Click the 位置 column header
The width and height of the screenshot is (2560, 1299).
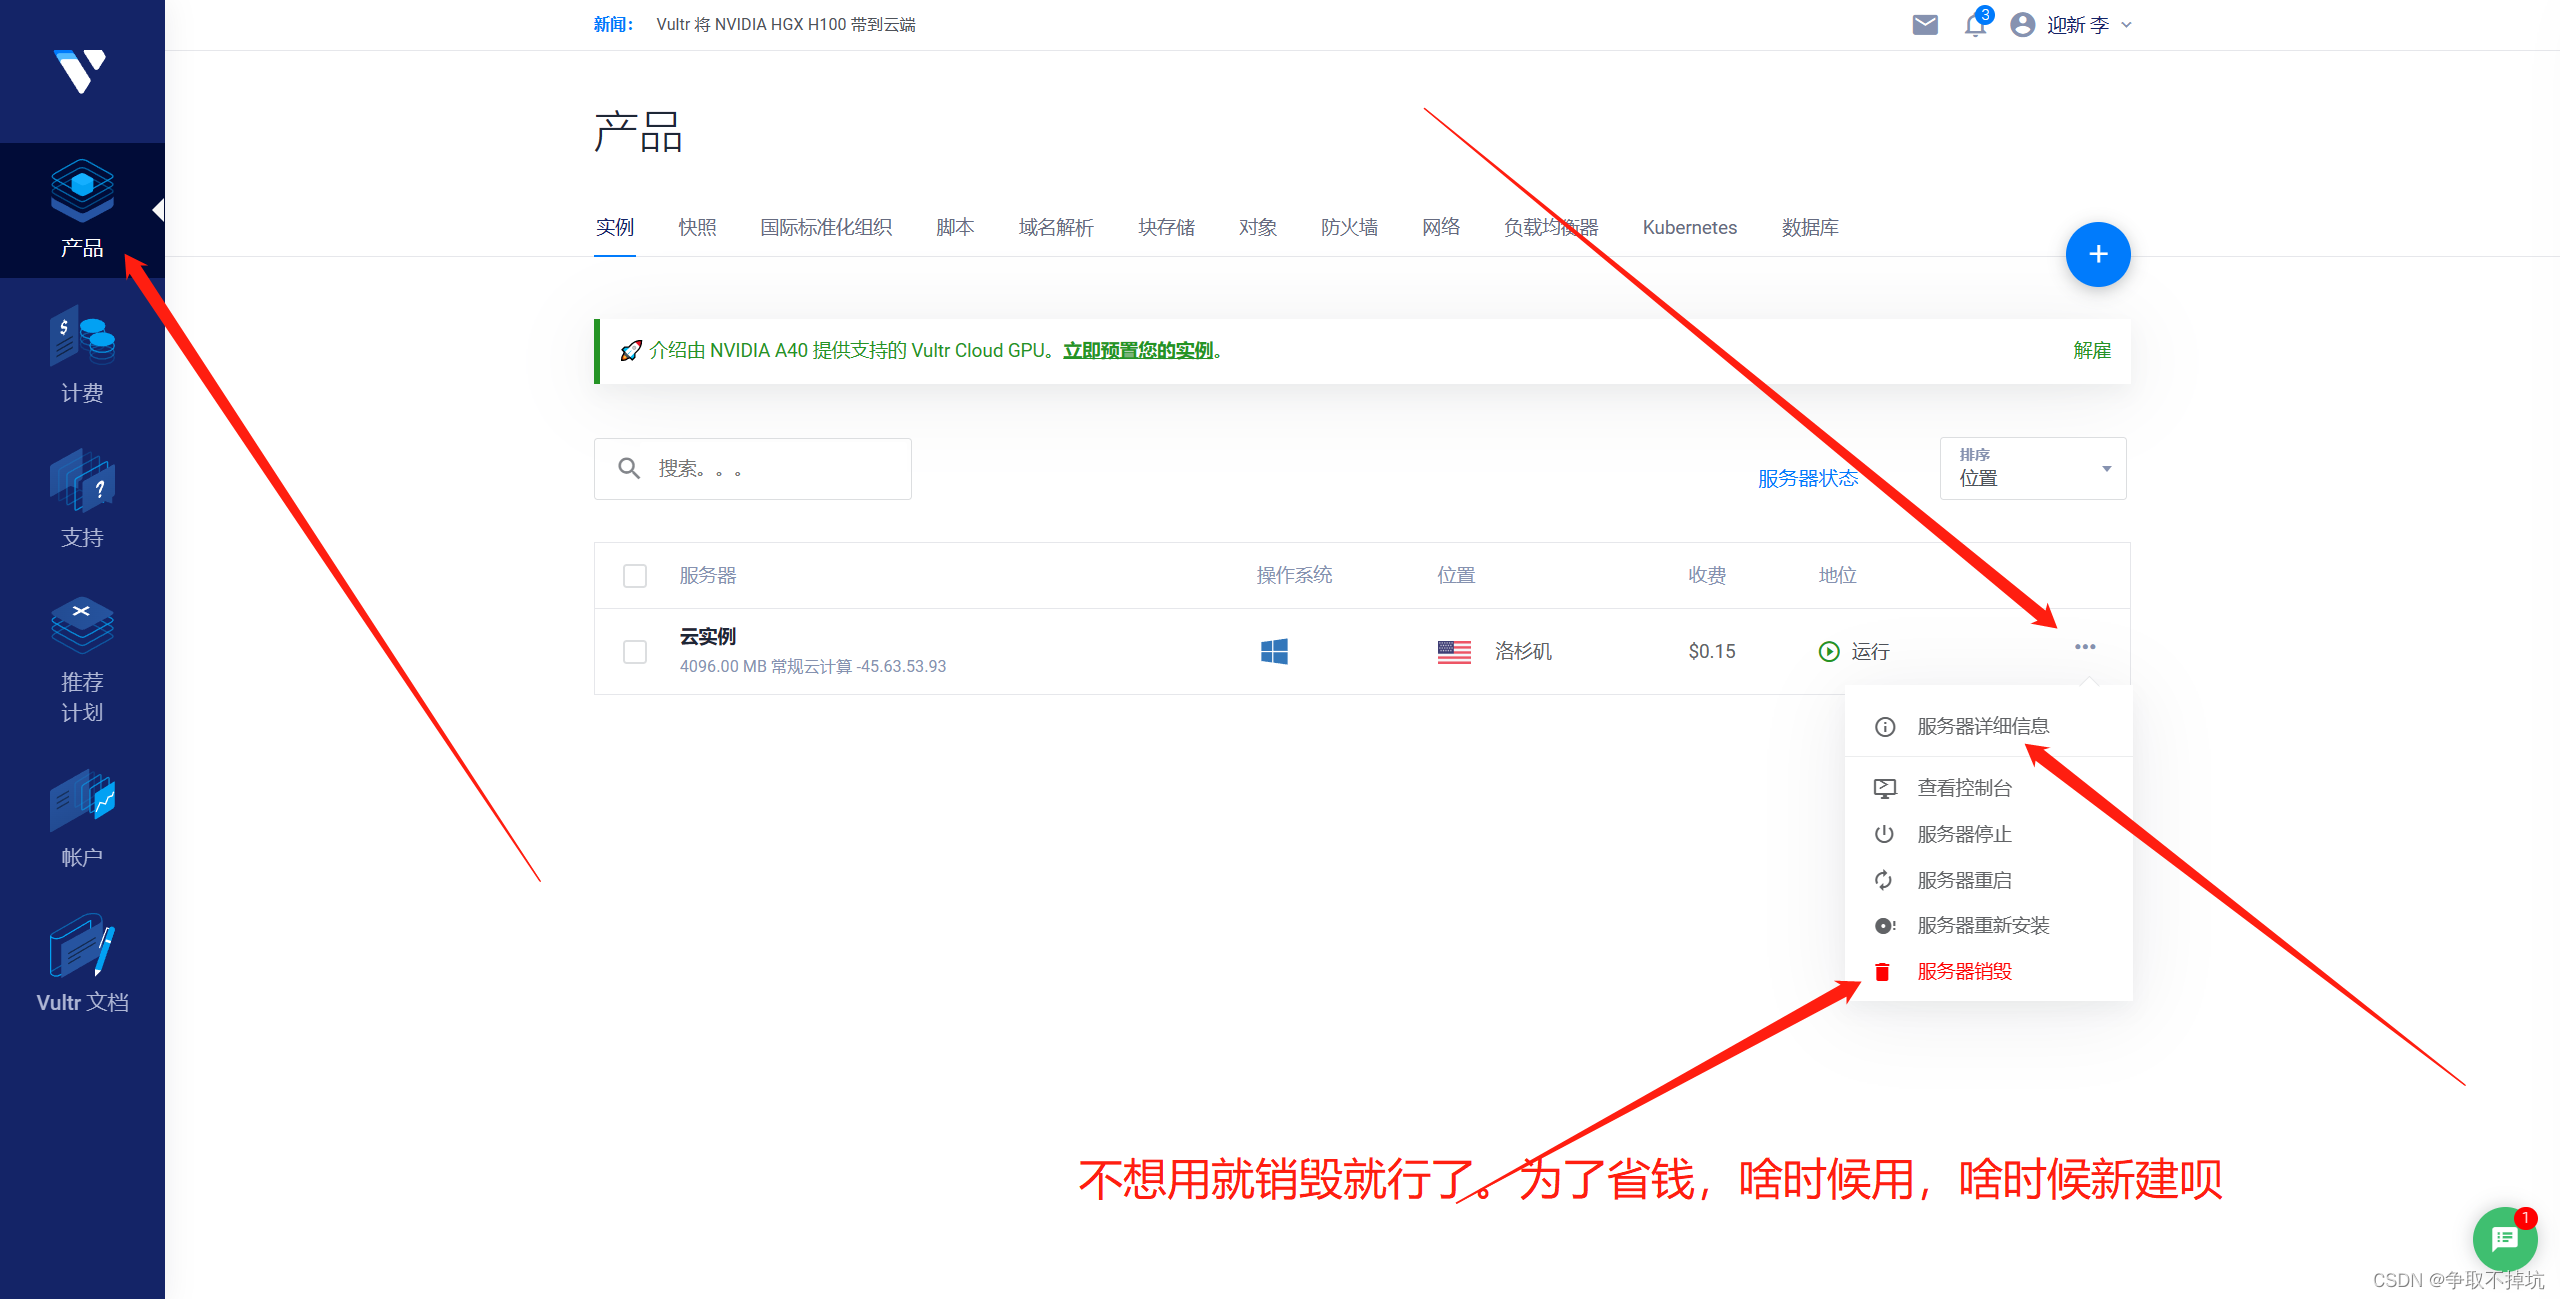1456,576
